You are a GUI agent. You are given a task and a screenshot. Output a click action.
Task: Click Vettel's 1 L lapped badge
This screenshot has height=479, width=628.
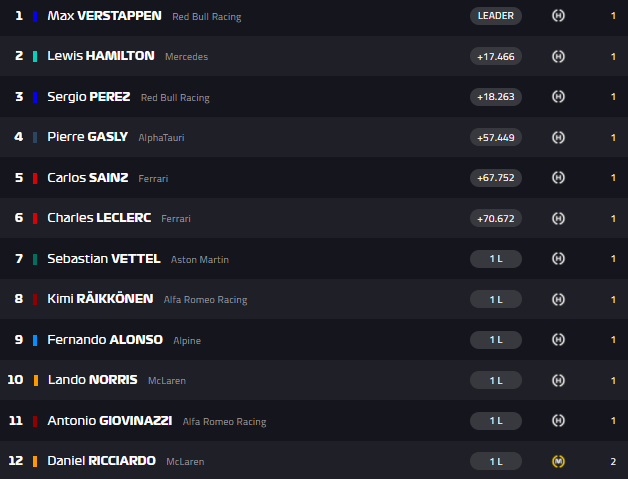pyautogui.click(x=495, y=259)
